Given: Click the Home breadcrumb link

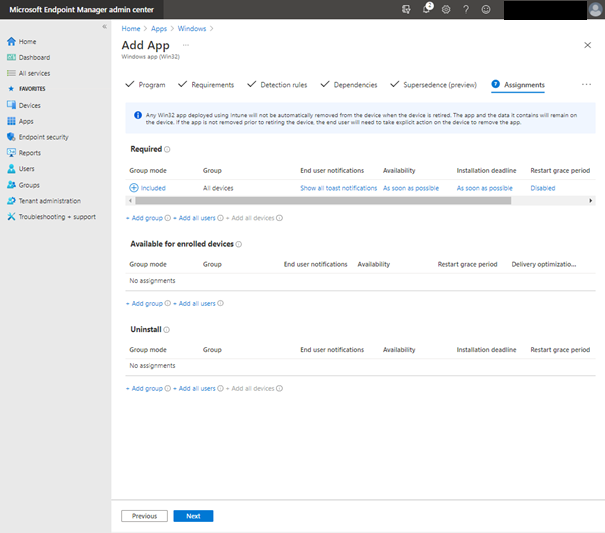Looking at the screenshot, I should pyautogui.click(x=131, y=29).
